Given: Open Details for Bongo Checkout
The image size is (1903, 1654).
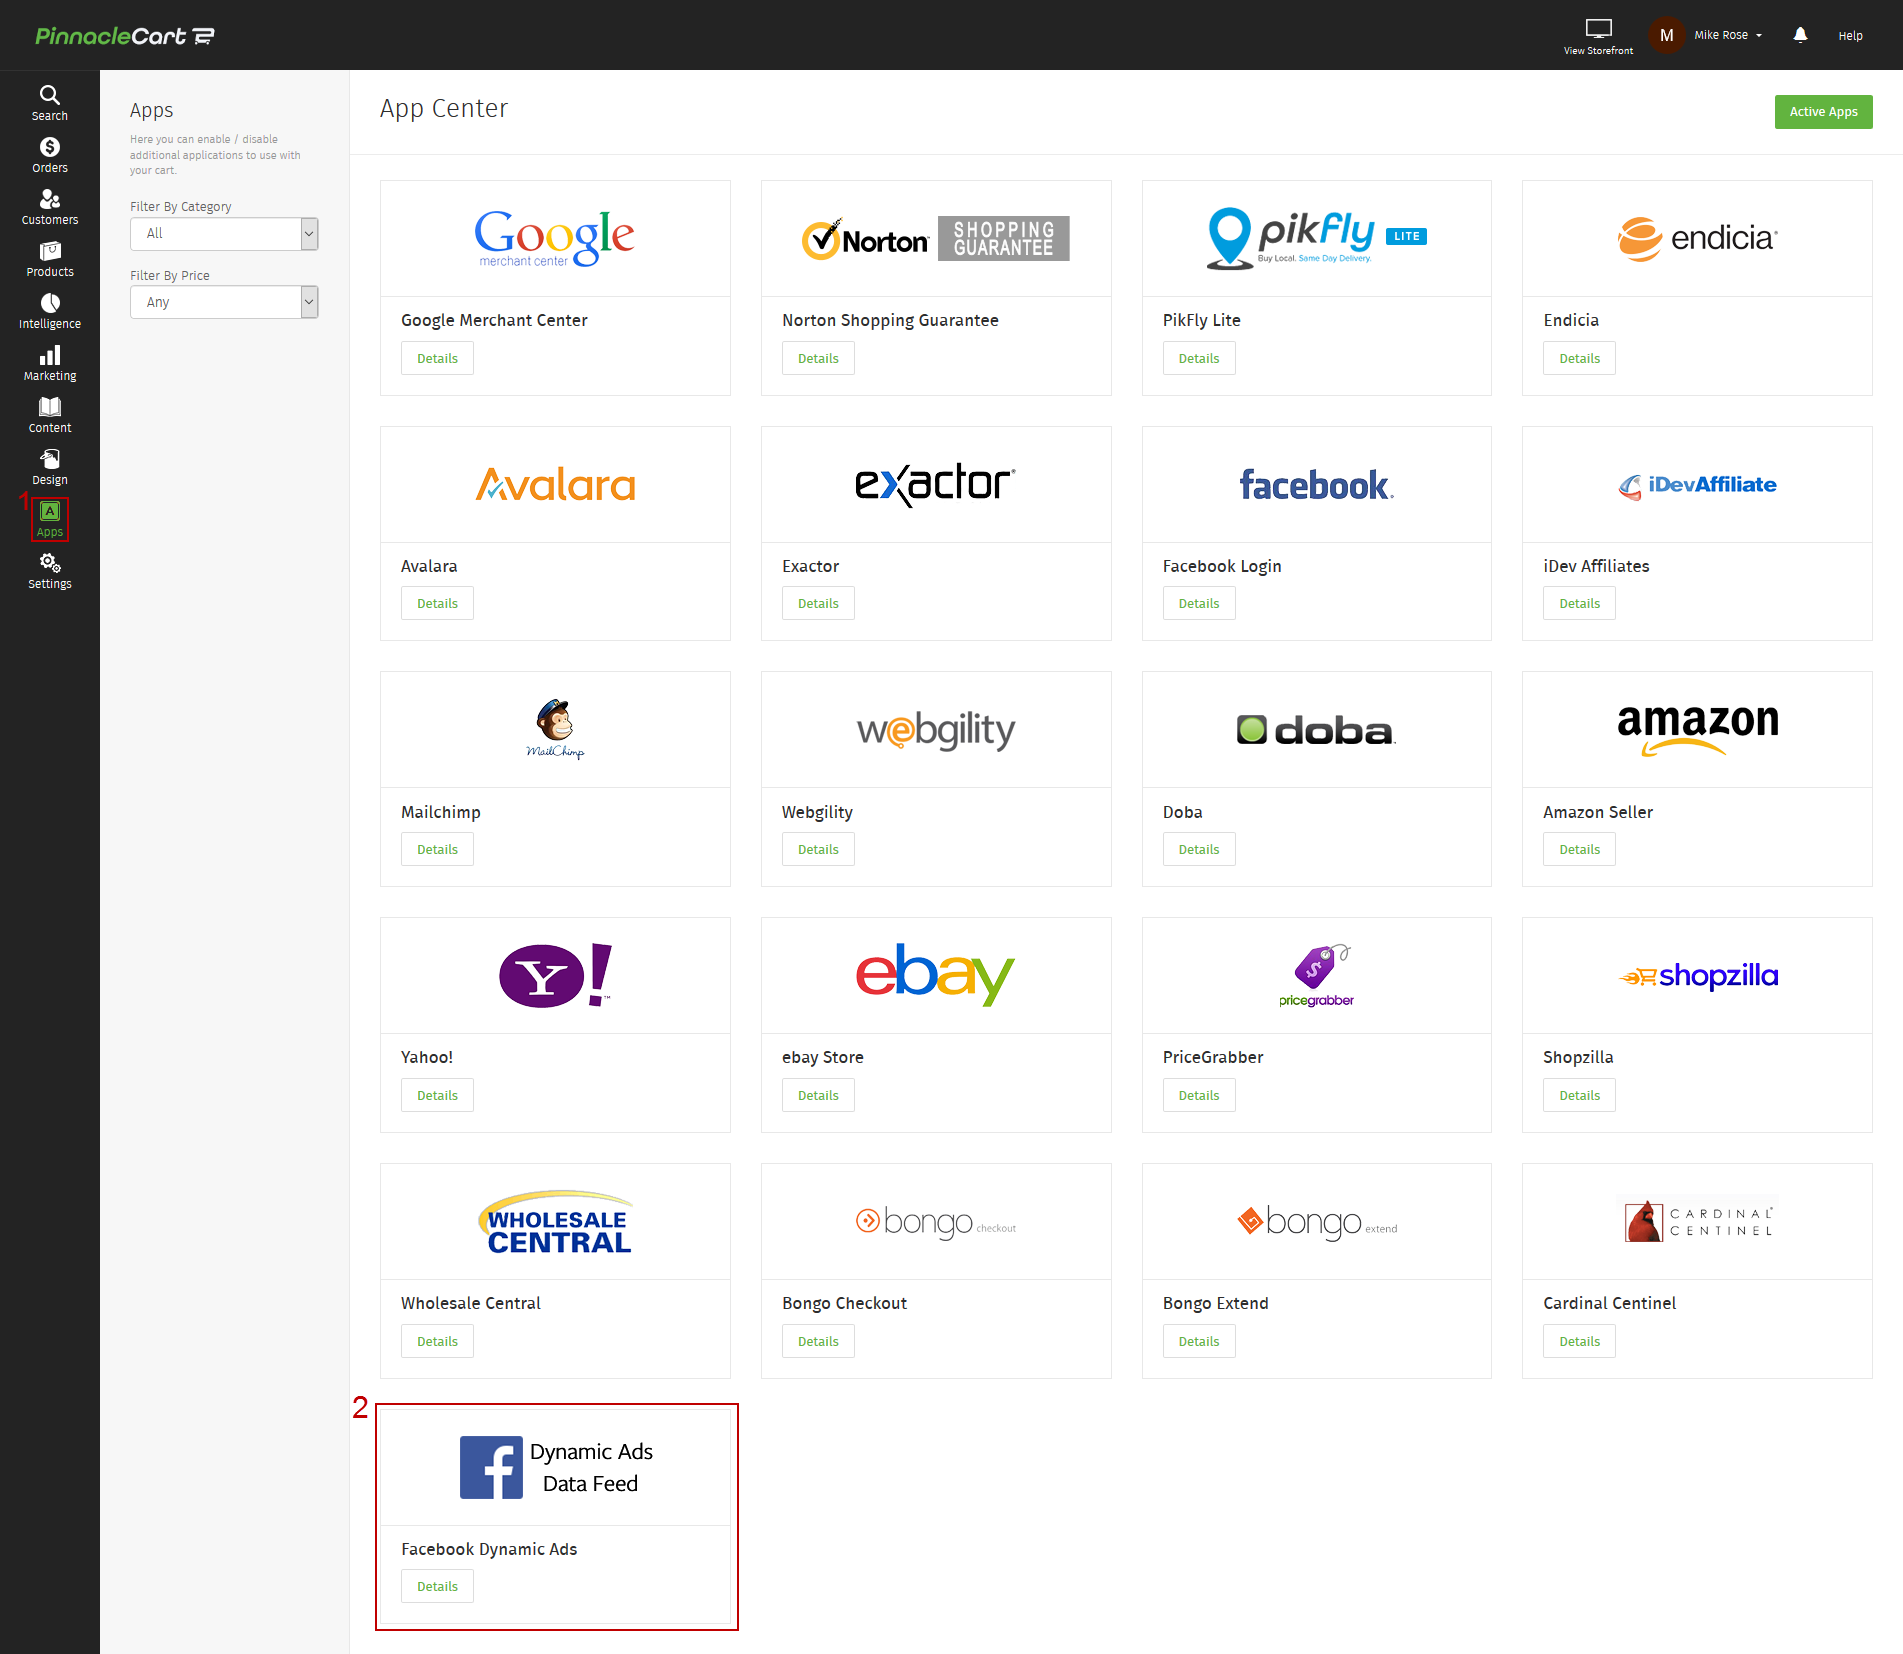Looking at the screenshot, I should 818,1341.
